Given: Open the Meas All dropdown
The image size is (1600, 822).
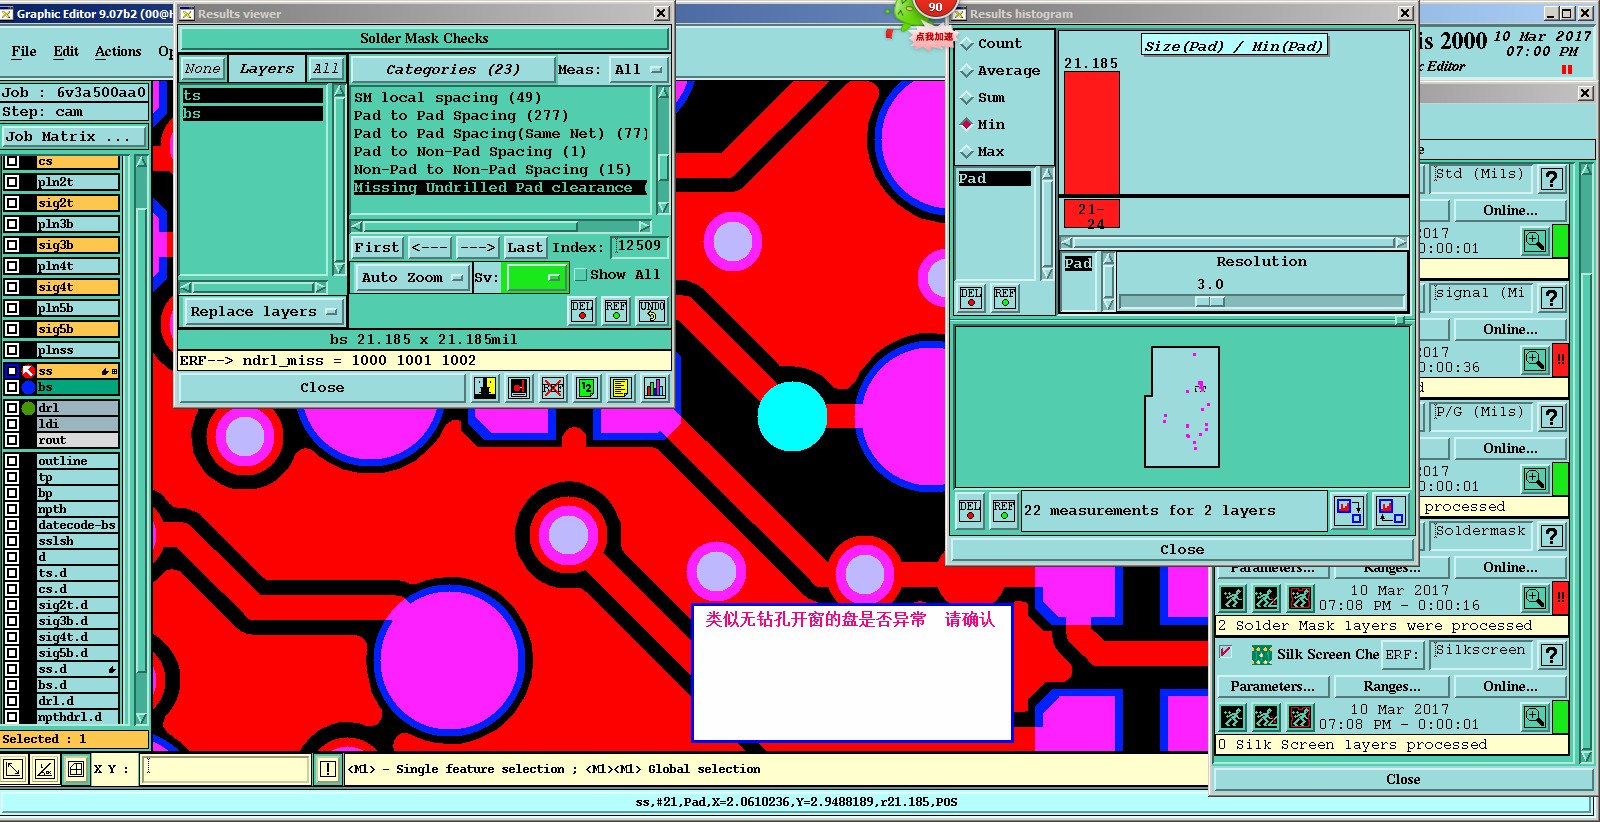Looking at the screenshot, I should pos(639,70).
